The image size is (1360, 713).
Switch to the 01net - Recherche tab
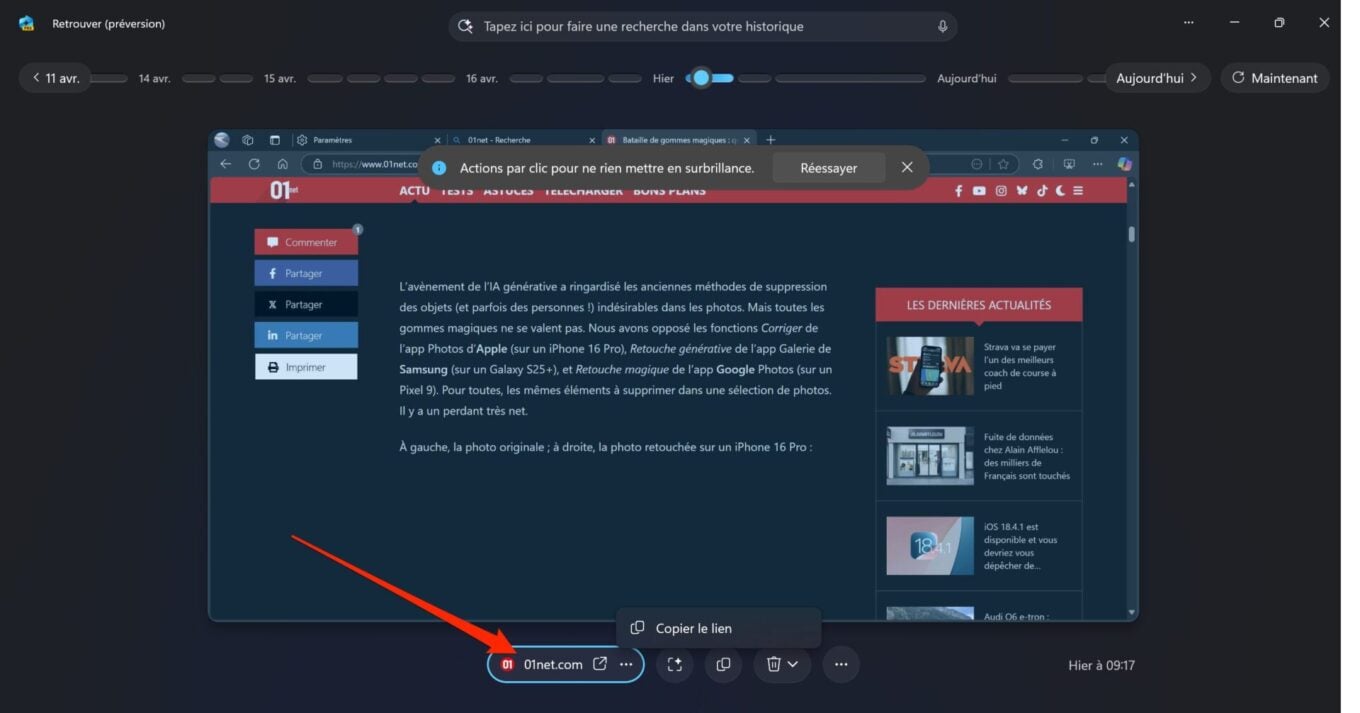(x=522, y=140)
